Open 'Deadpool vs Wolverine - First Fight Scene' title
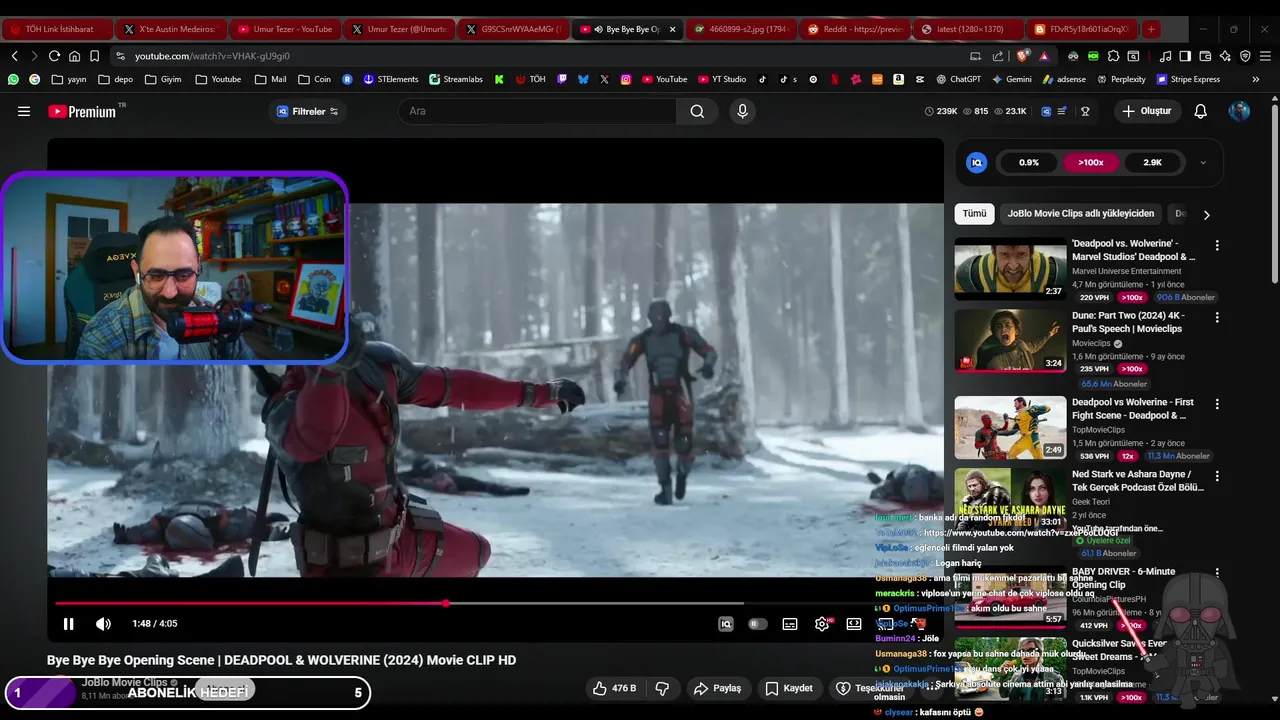This screenshot has width=1280, height=720. 1133,409
